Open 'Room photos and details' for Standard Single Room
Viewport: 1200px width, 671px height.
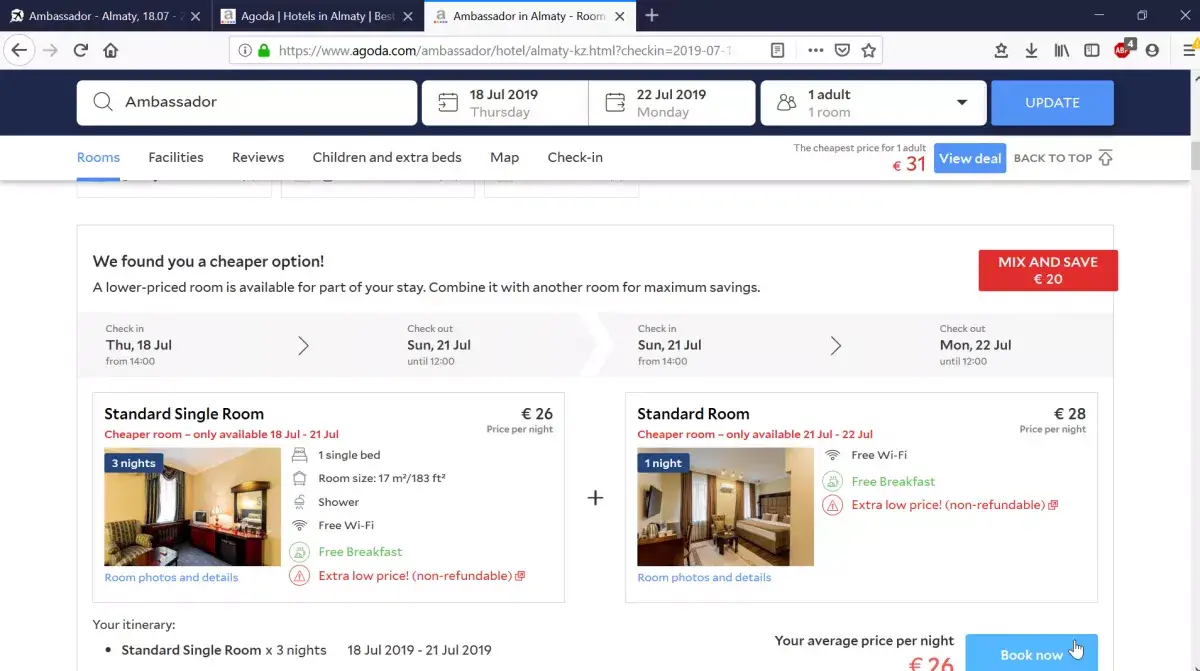click(x=171, y=577)
